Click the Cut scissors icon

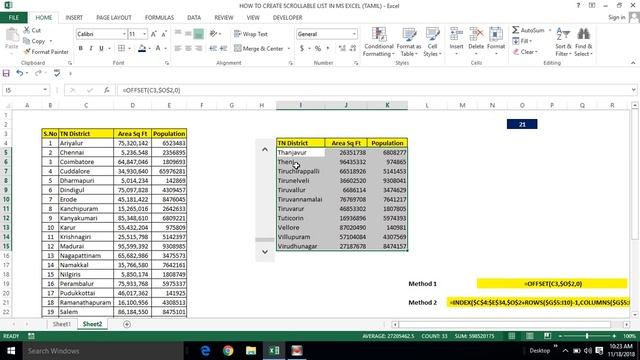(27, 30)
